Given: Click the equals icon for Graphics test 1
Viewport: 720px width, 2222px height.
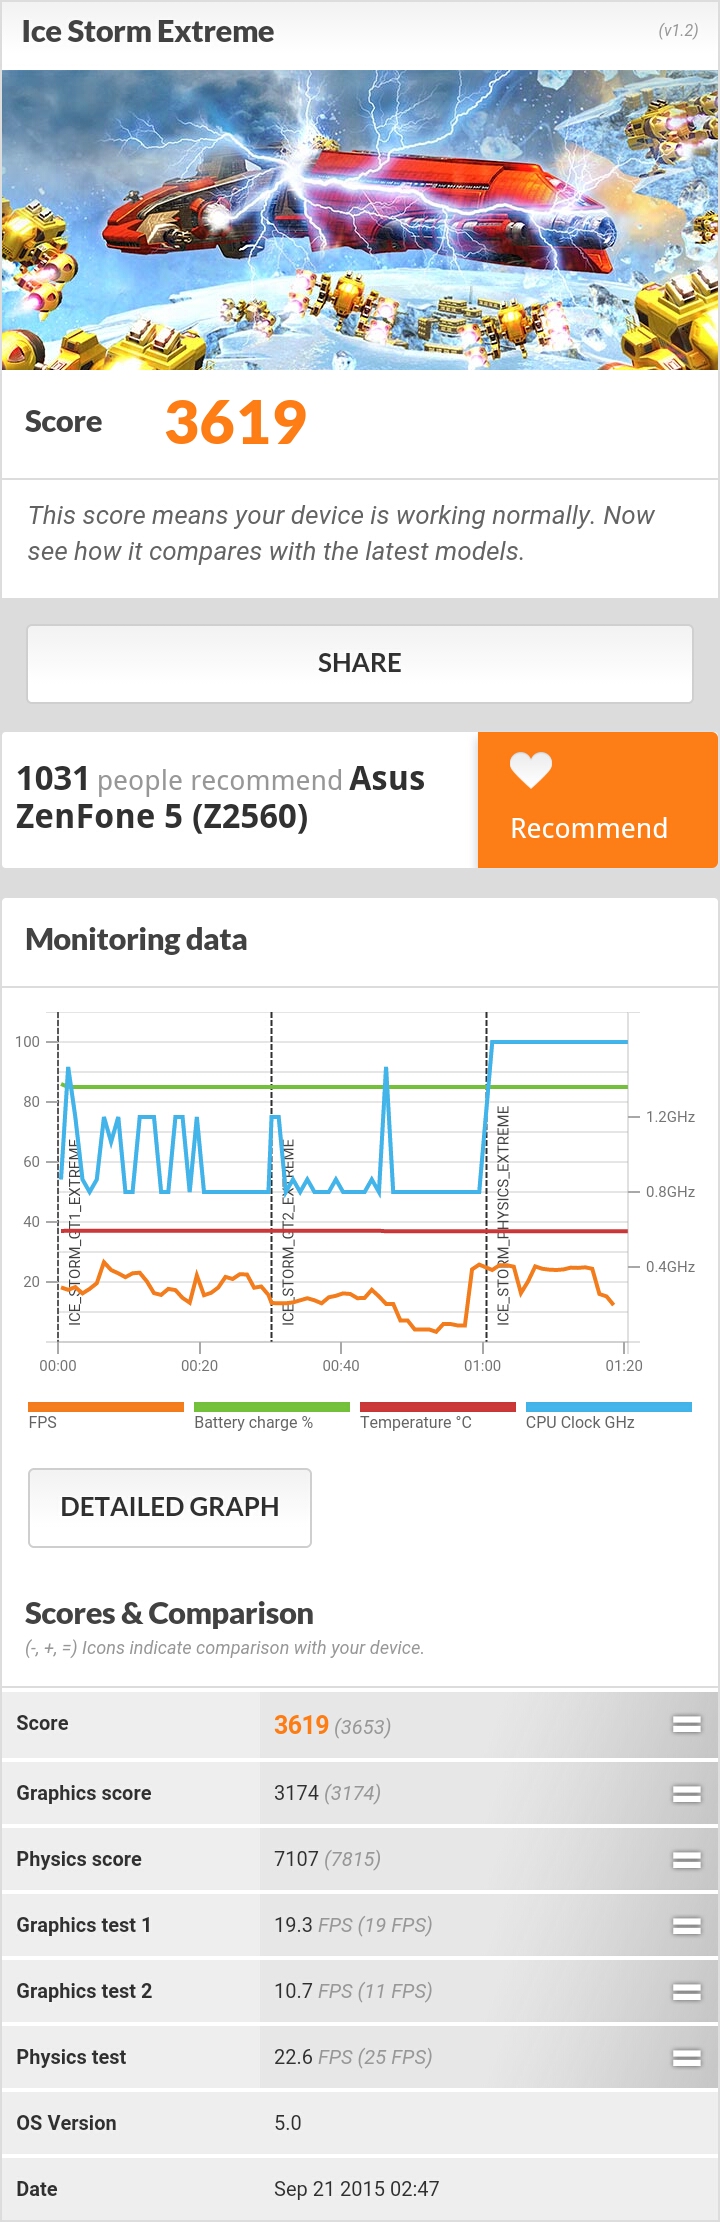Looking at the screenshot, I should 686,1925.
